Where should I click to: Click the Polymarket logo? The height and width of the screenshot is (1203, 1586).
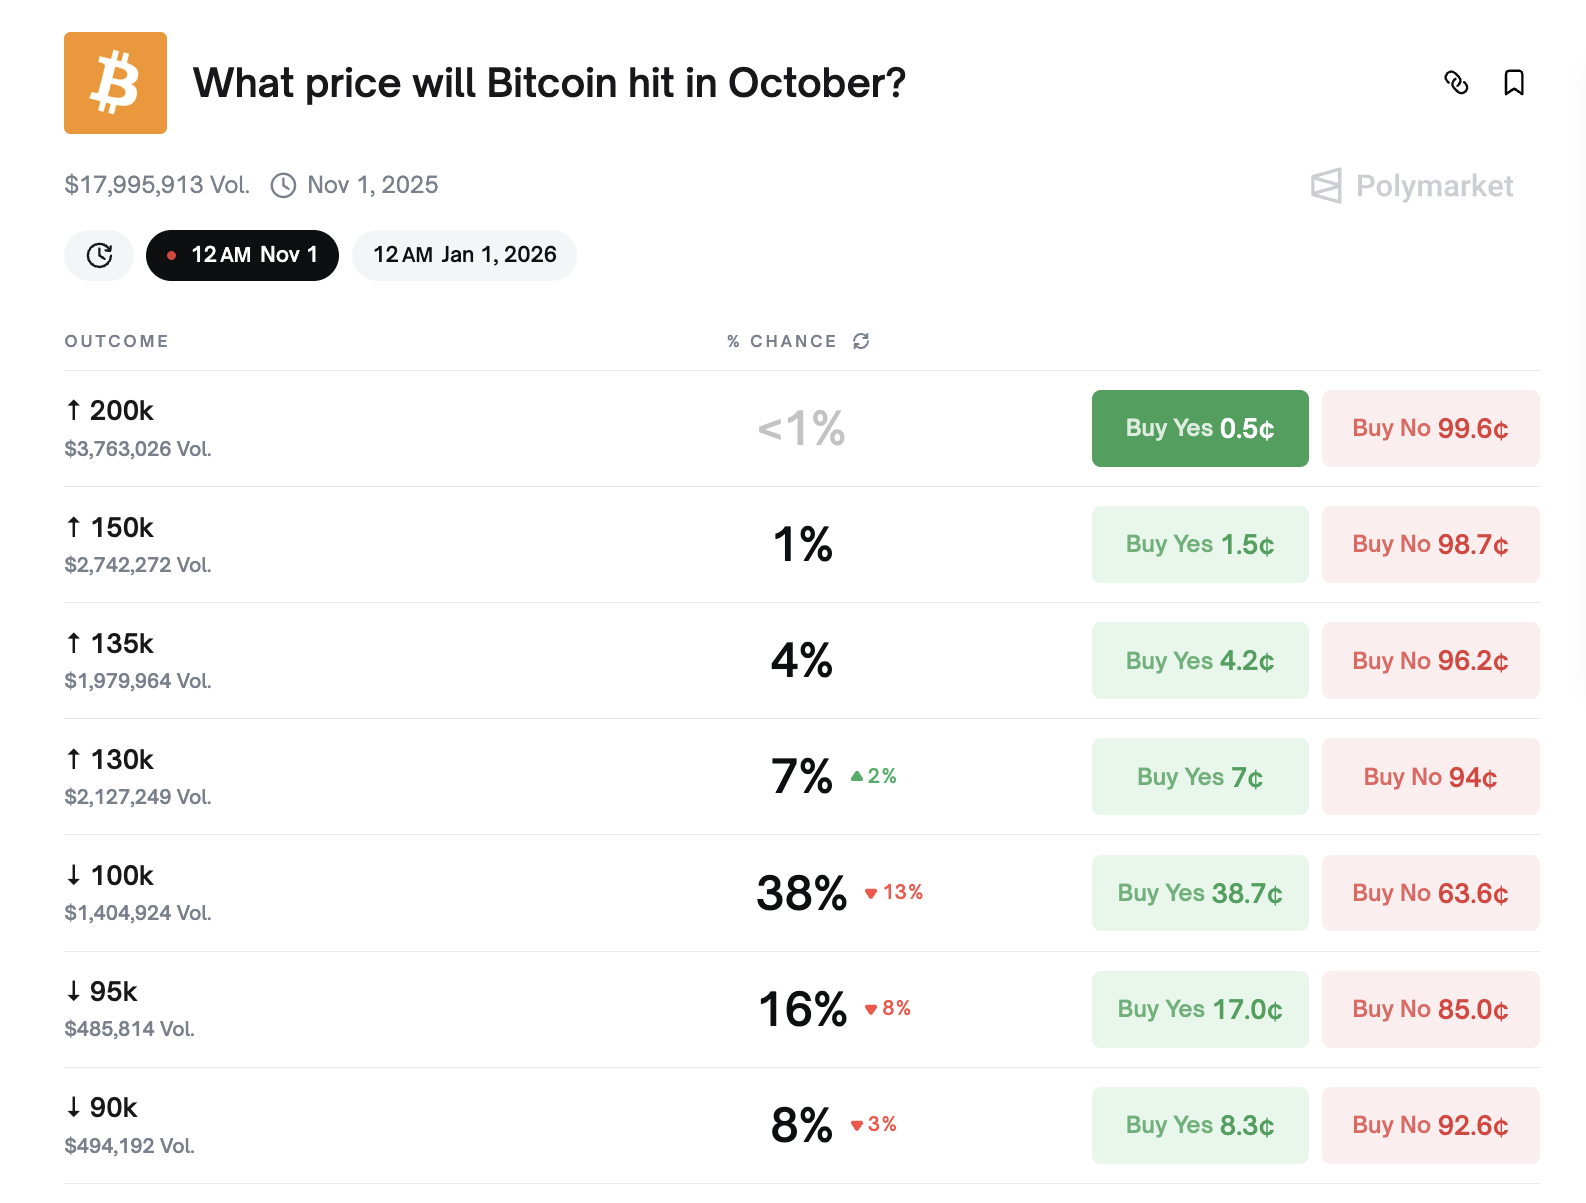(1411, 186)
